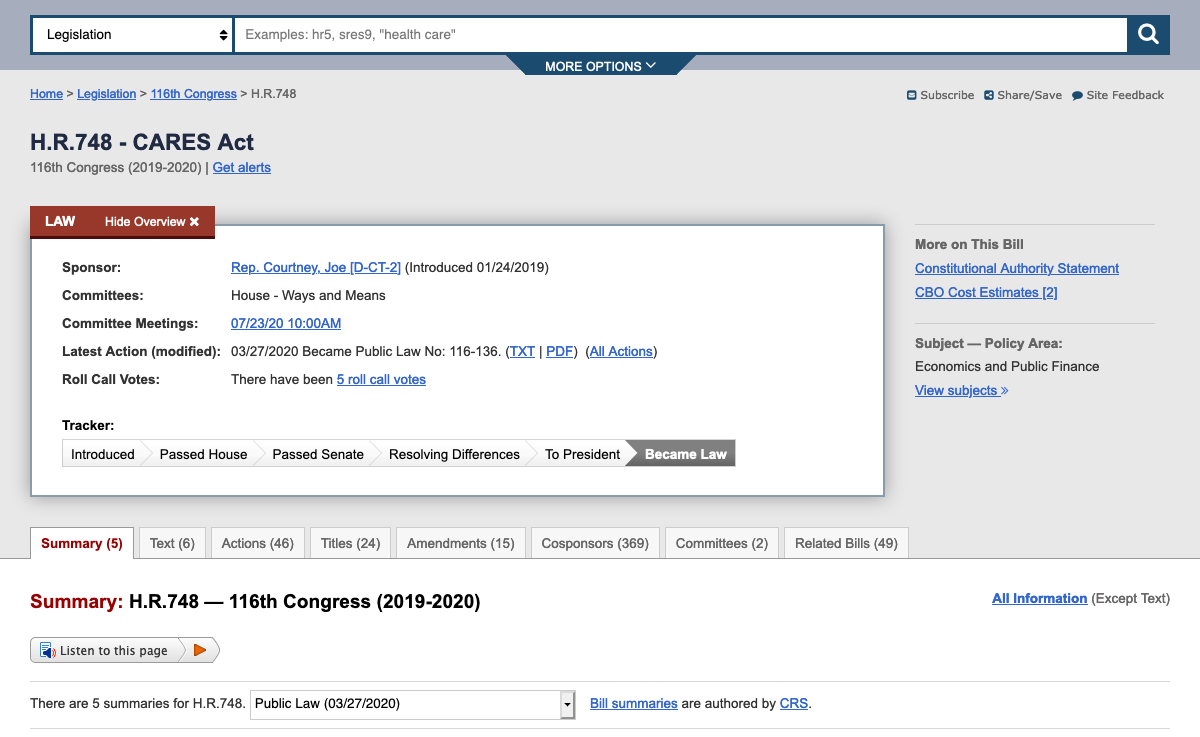Open the Legislation search category dropdown

133,35
